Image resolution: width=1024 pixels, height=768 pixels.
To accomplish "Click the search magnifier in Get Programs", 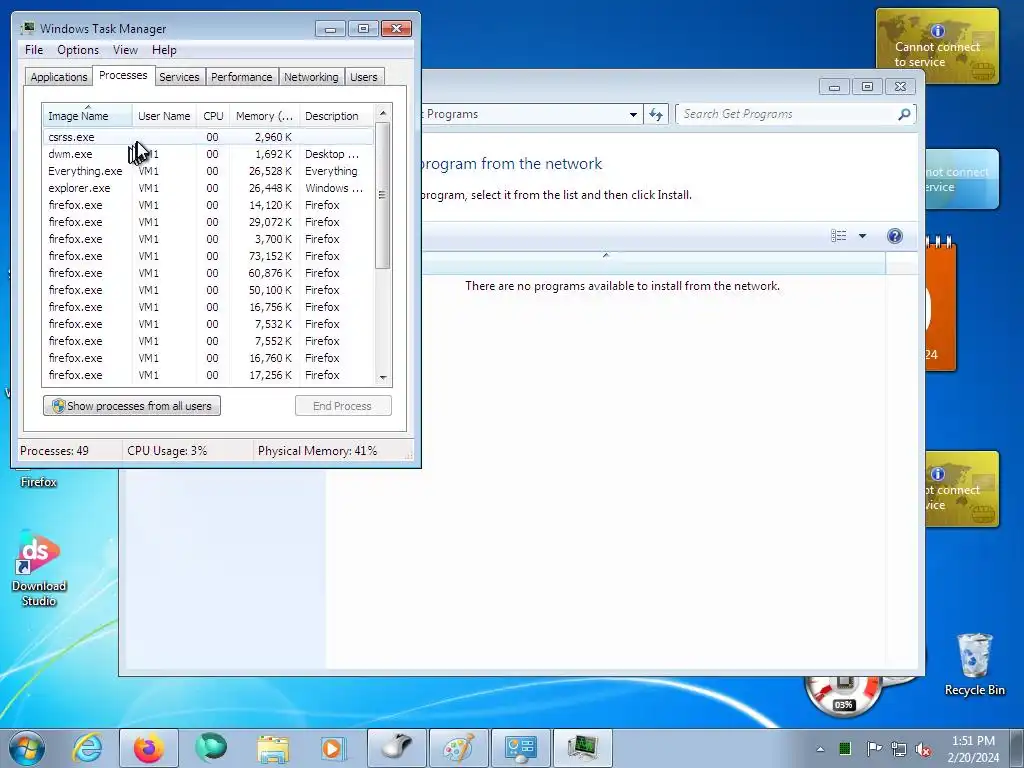I will click(x=904, y=114).
